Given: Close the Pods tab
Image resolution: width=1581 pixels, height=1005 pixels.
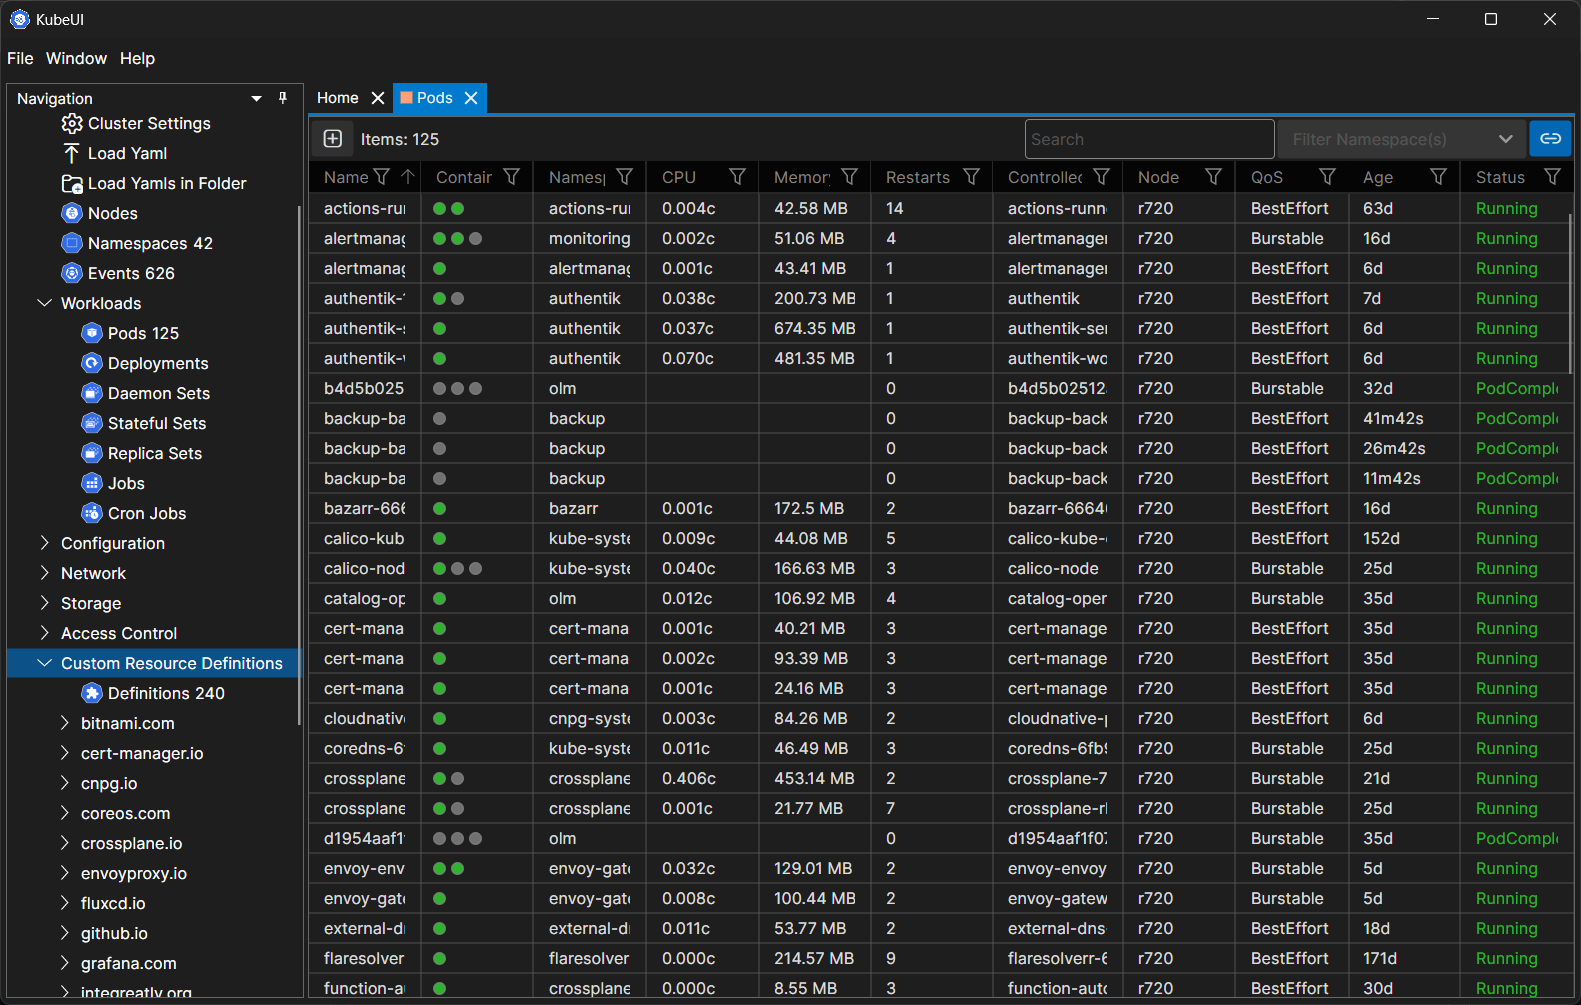Looking at the screenshot, I should pos(471,98).
